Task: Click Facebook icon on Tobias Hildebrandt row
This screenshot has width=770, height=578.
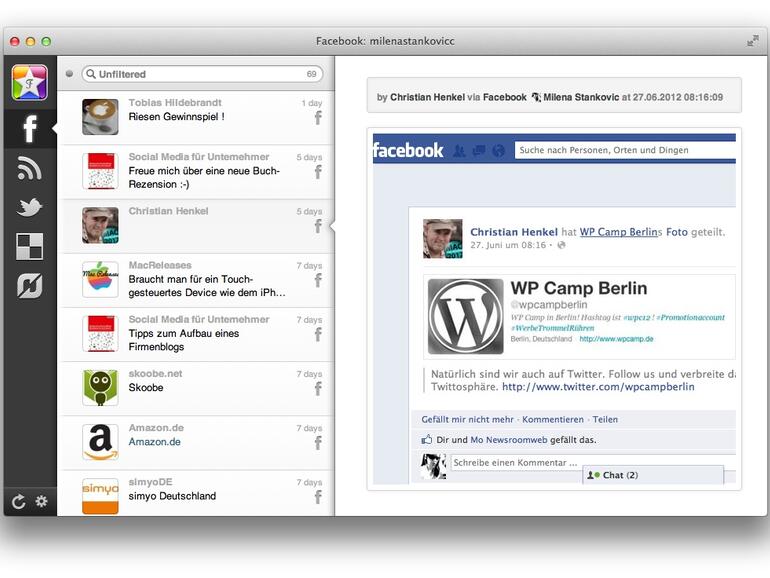Action: [318, 118]
